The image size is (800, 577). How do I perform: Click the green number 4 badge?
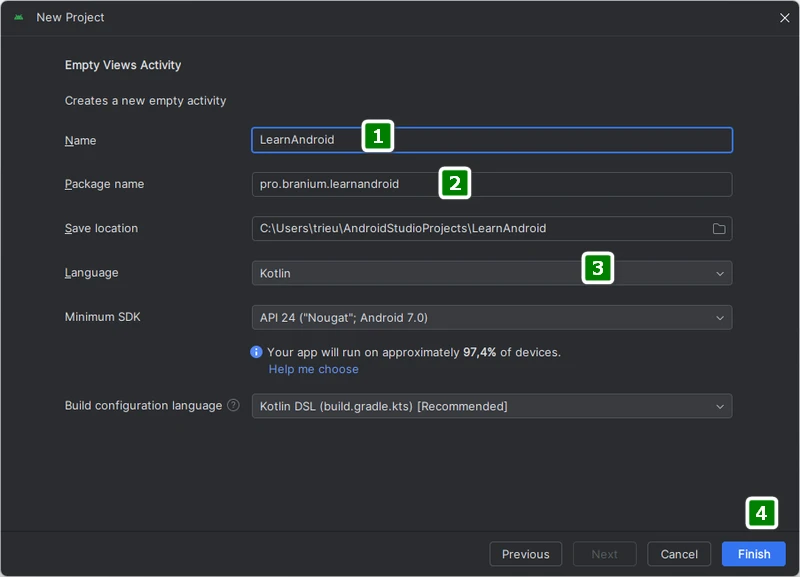pos(761,514)
